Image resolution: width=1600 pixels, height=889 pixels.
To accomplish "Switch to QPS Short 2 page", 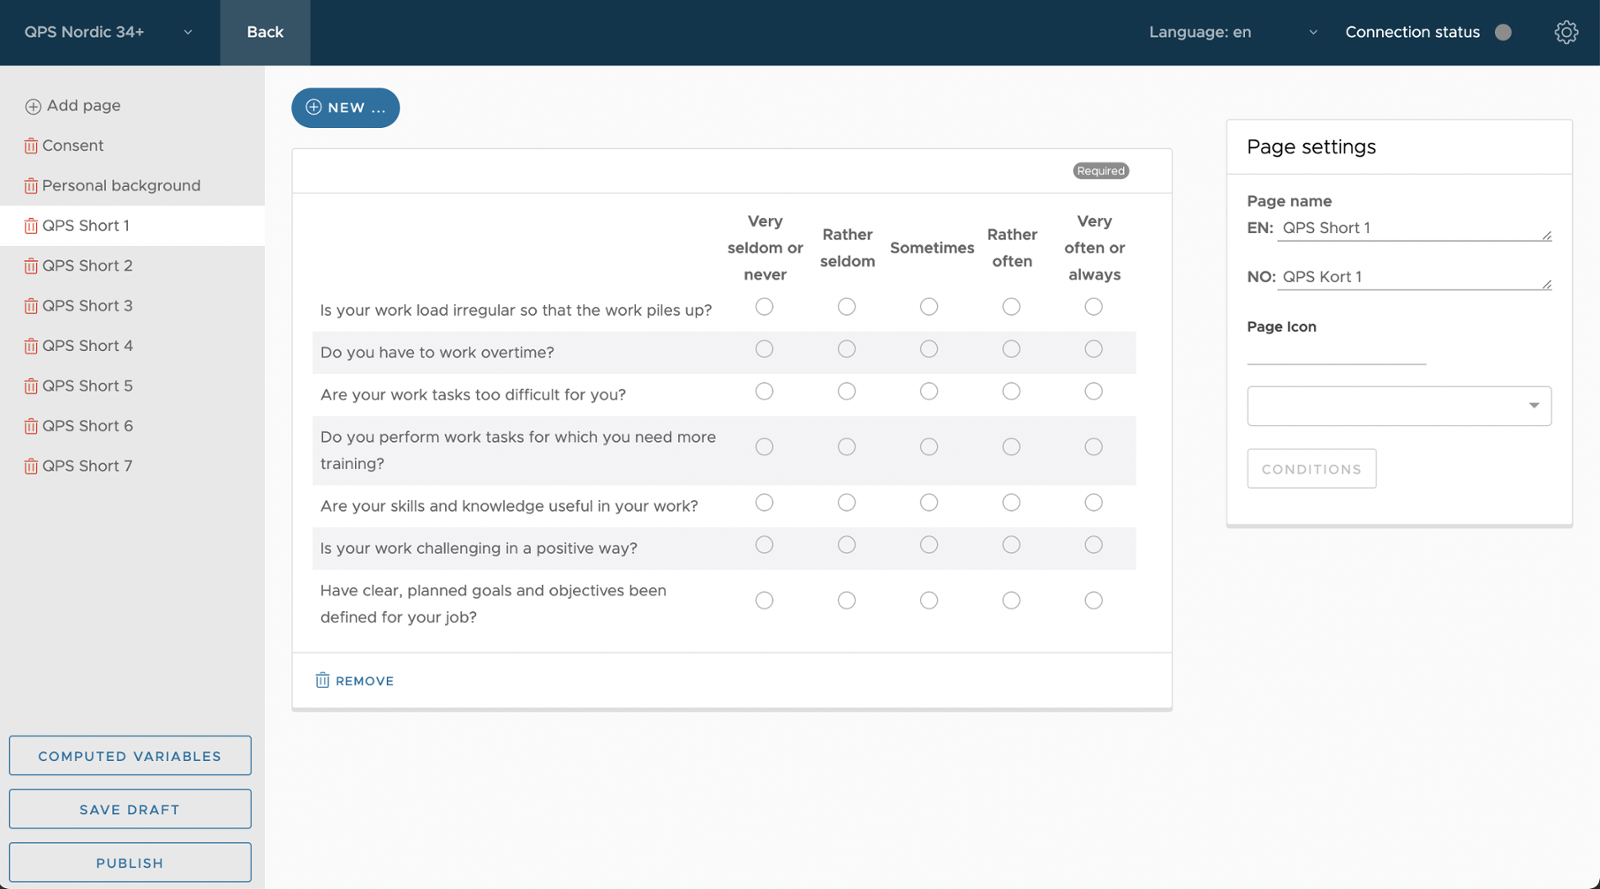I will pyautogui.click(x=87, y=266).
